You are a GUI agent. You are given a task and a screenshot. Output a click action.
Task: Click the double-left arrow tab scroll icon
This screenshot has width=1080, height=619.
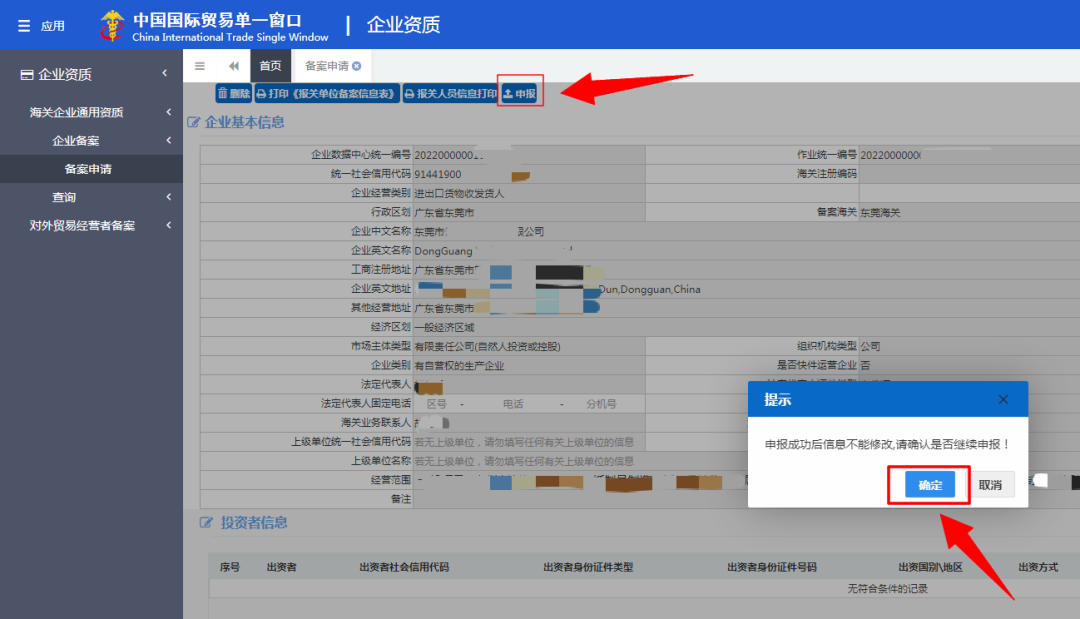click(233, 66)
